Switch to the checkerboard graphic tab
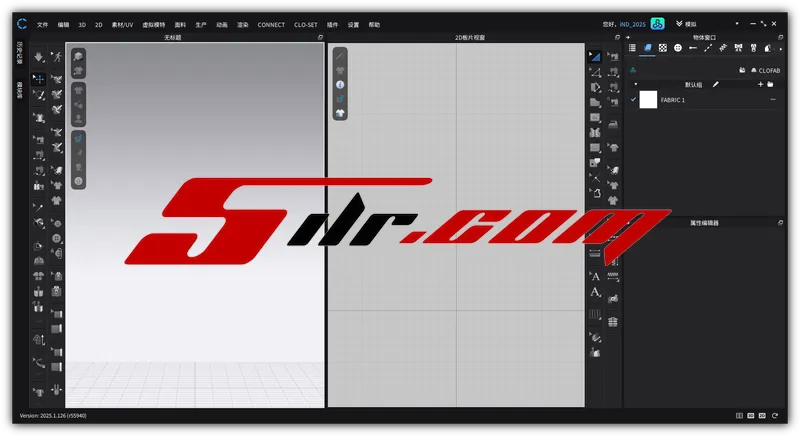Image resolution: width=800 pixels, height=436 pixels. (x=663, y=48)
